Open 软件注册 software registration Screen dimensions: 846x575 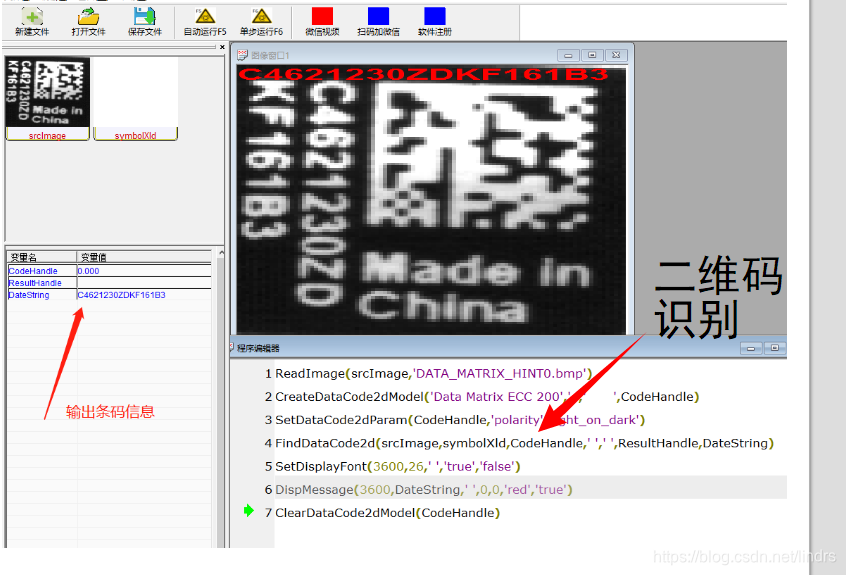(434, 22)
